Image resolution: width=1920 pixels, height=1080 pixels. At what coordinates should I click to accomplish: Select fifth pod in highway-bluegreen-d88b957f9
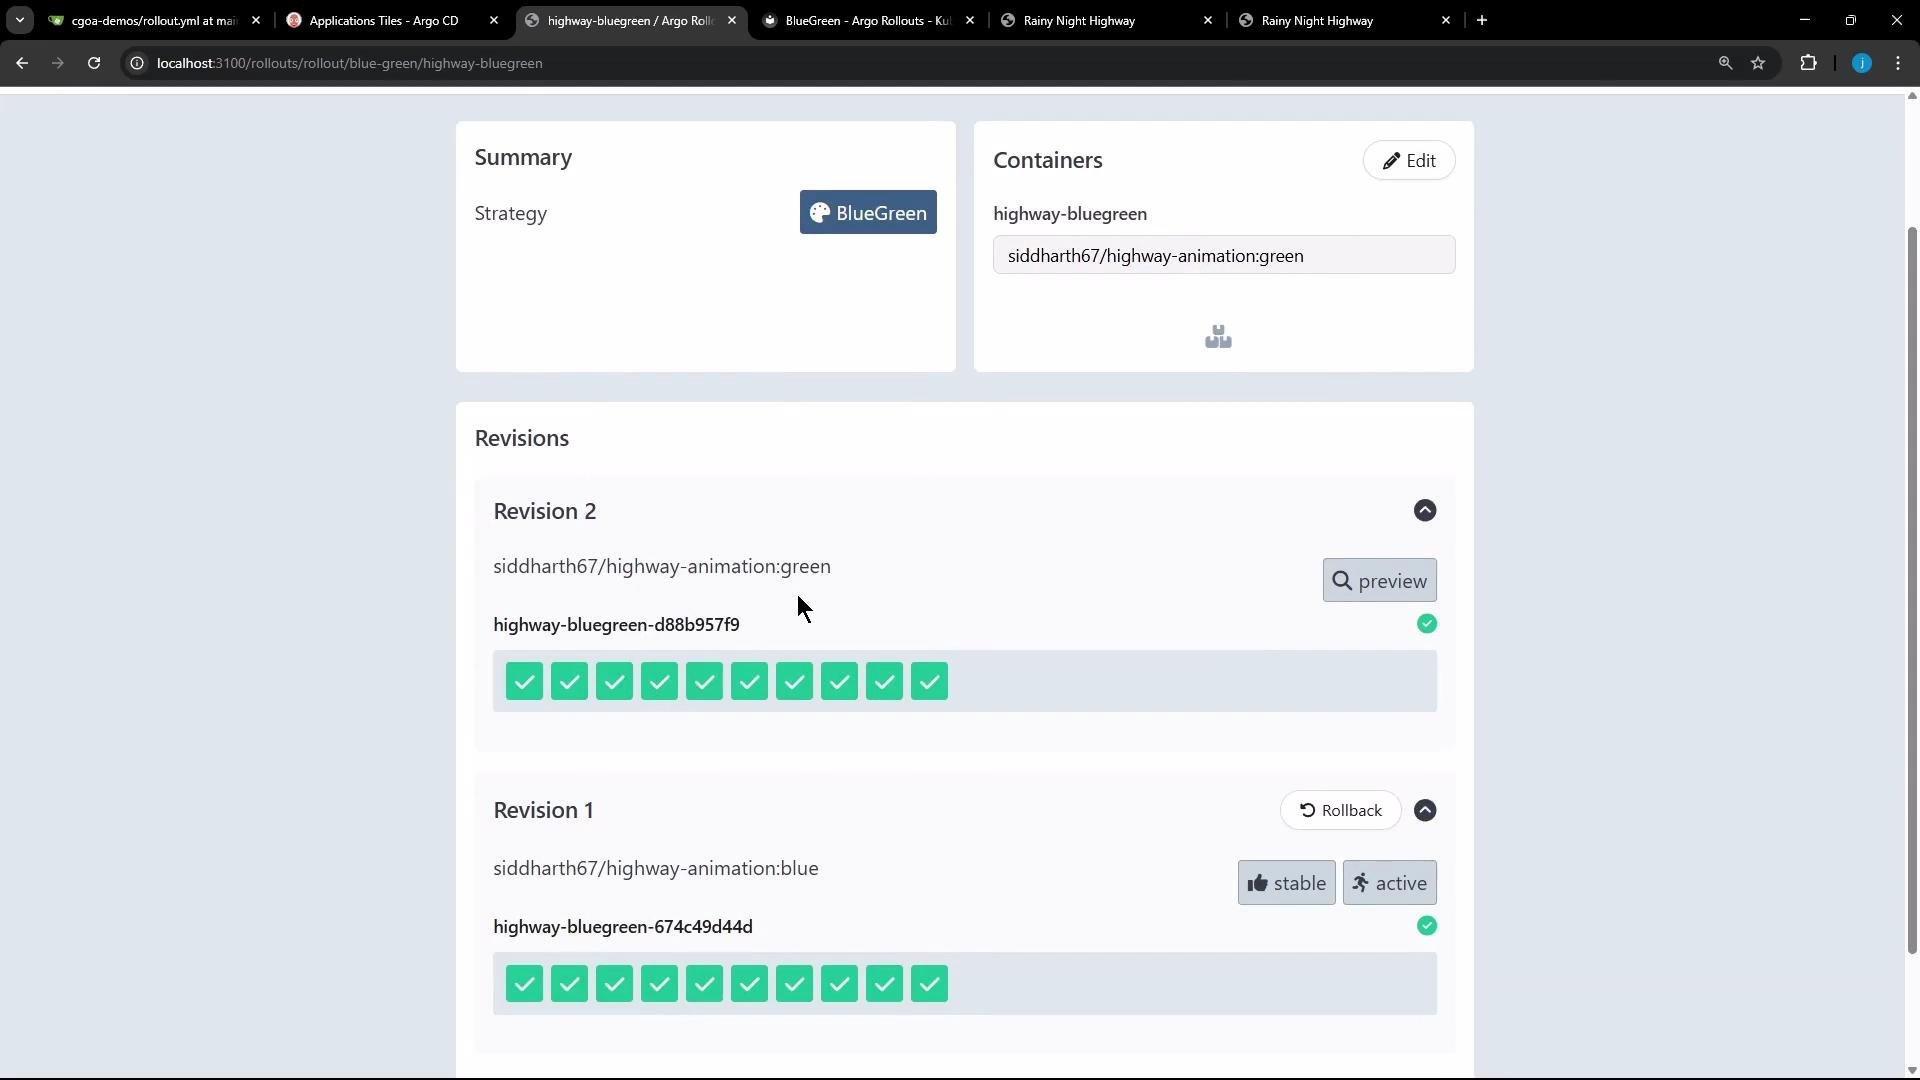point(704,681)
